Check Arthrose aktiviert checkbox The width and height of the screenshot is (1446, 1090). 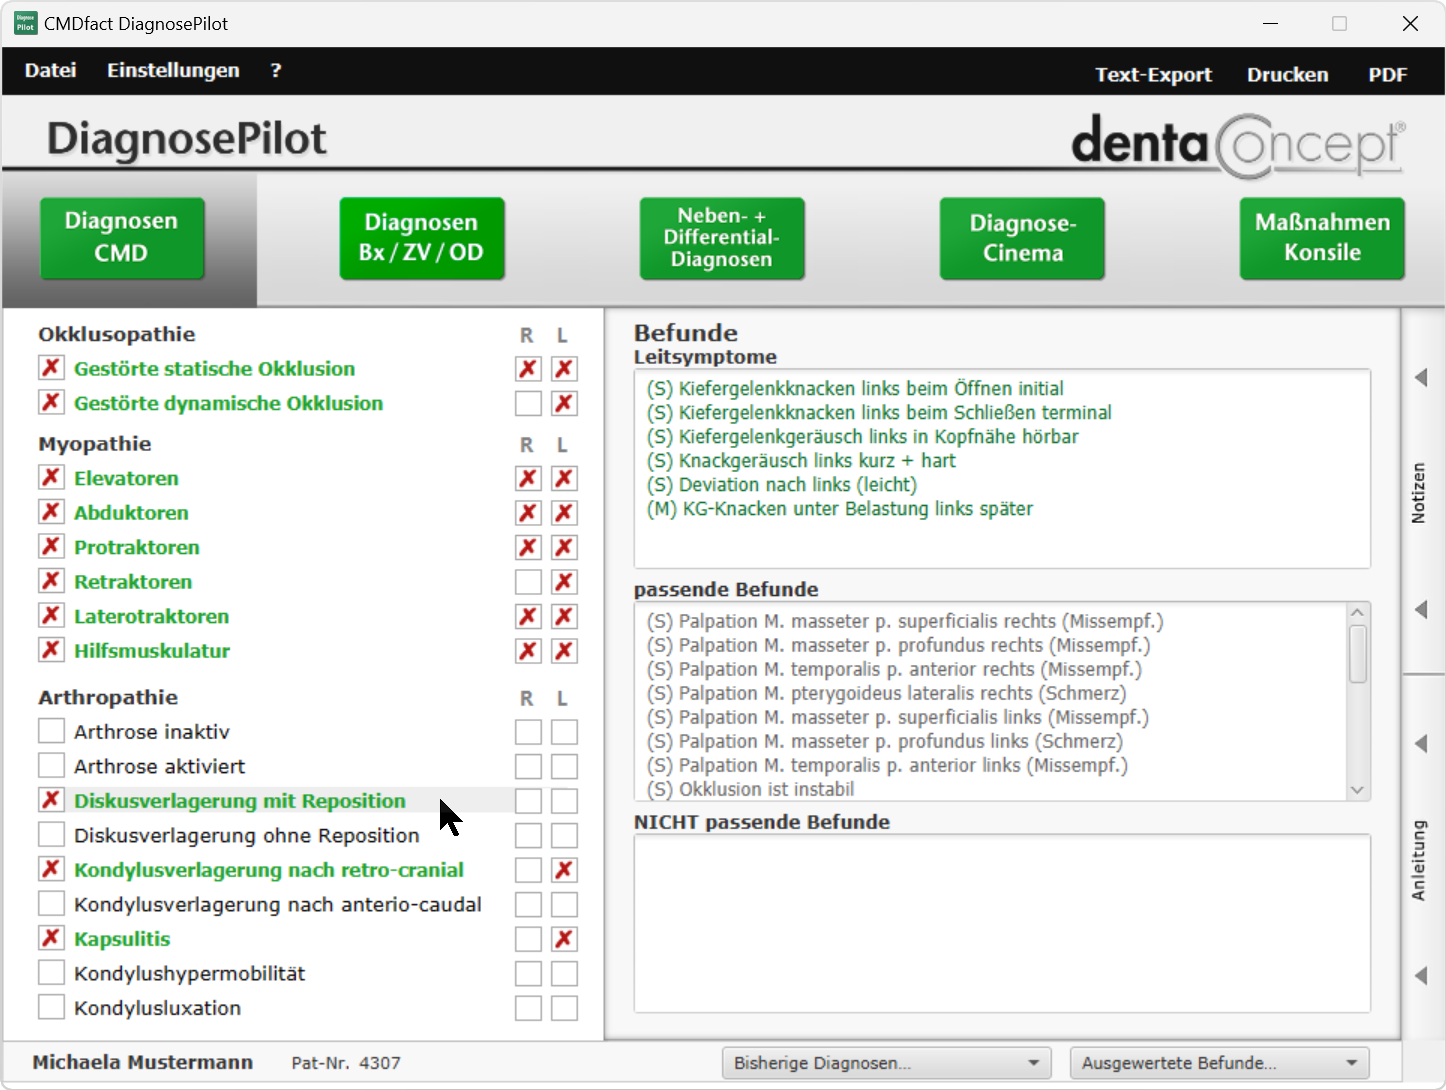point(51,765)
